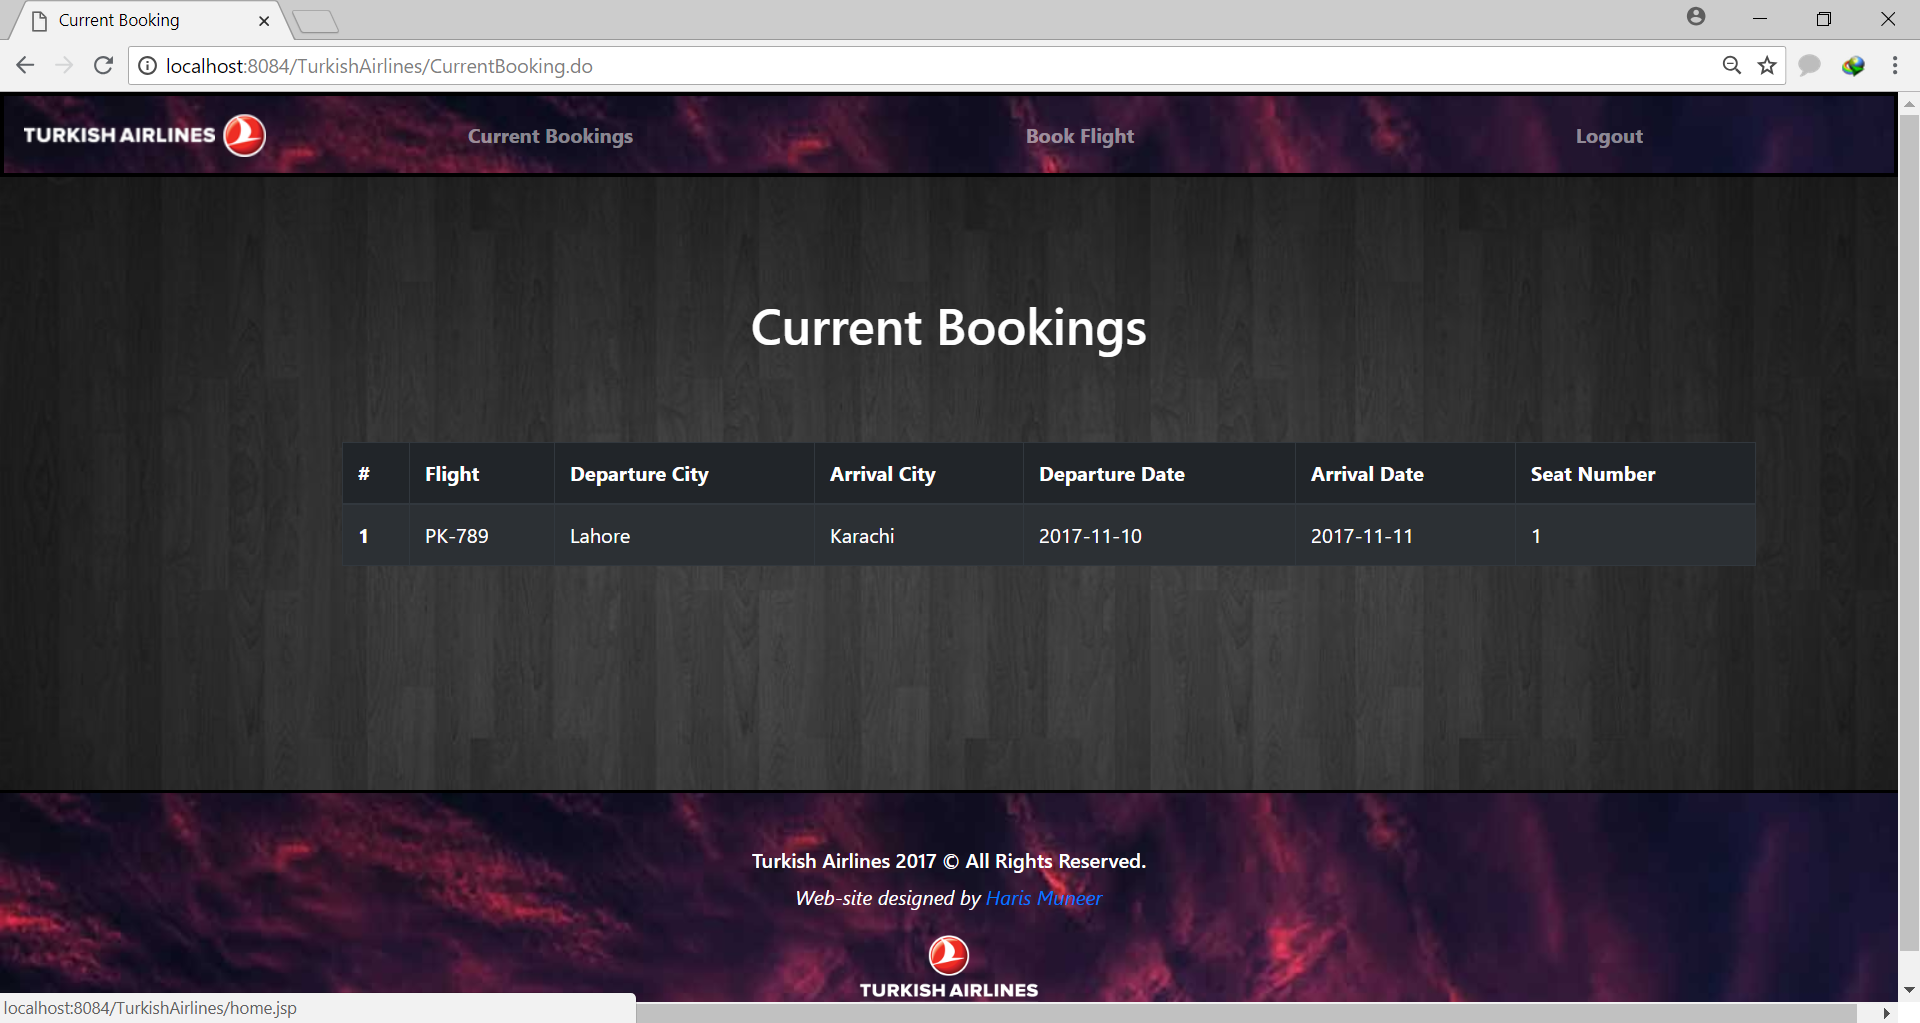This screenshot has width=1920, height=1023.
Task: Click the Seat Number column header
Action: point(1635,474)
